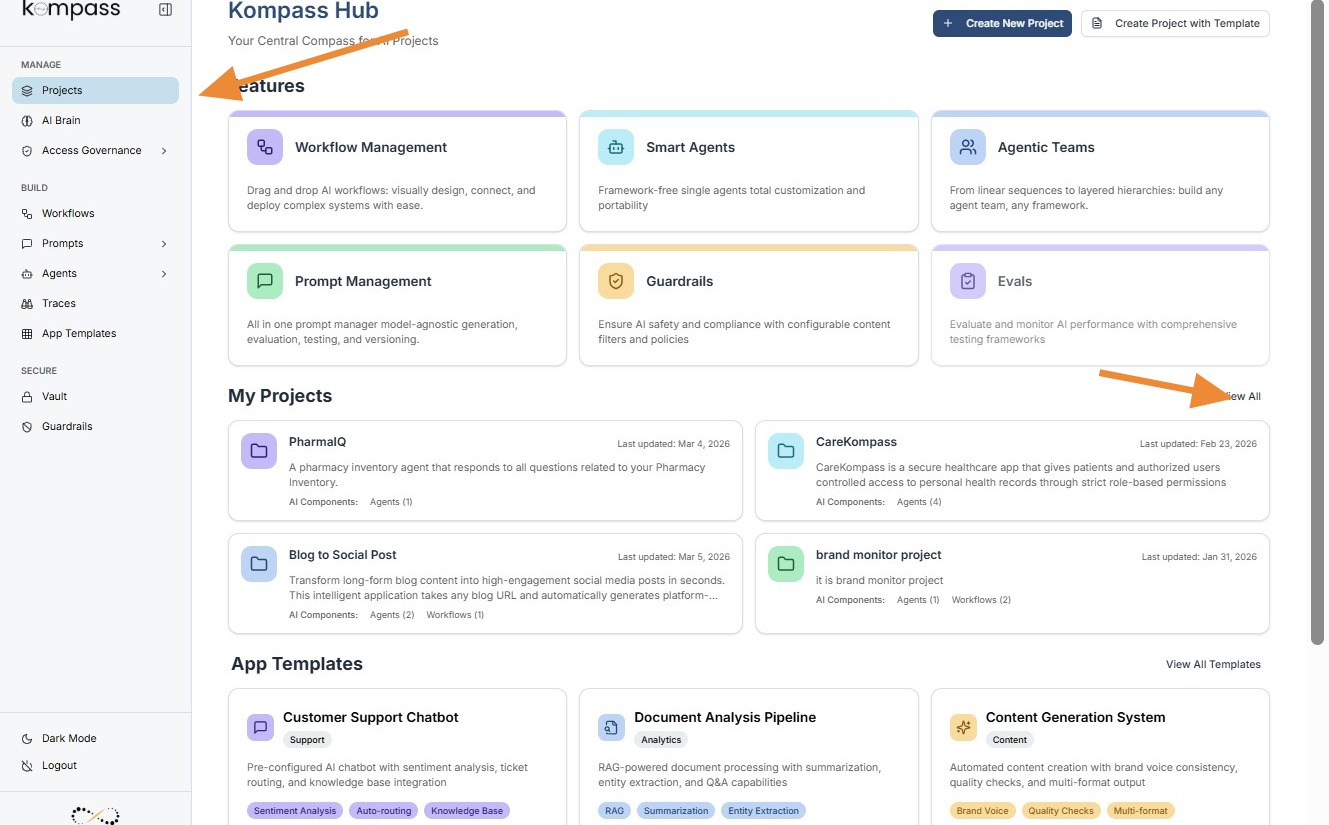Collapse the sidebar panel icon

165,10
